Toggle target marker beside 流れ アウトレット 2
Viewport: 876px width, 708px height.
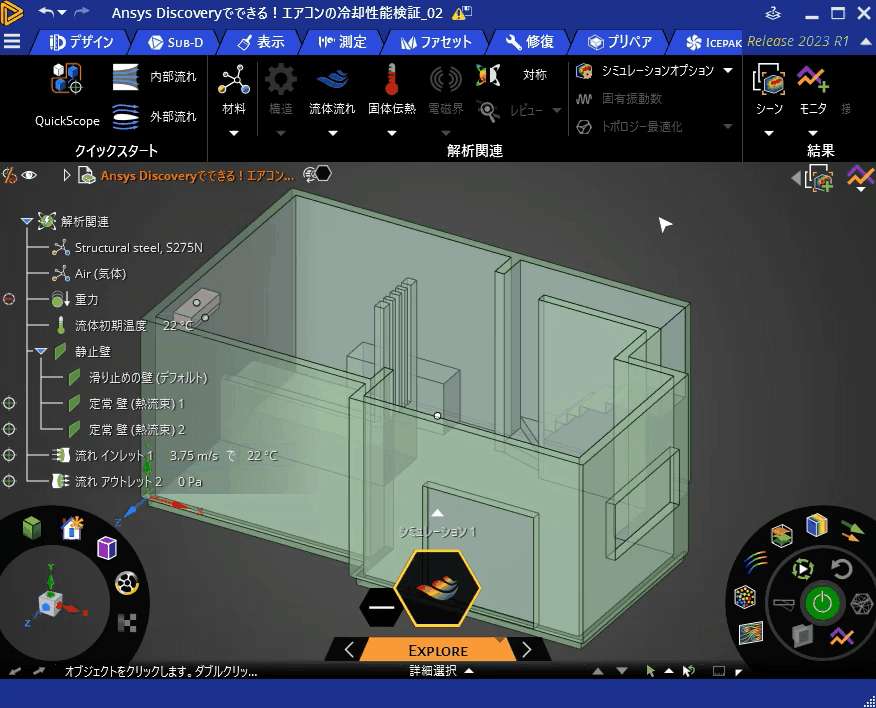pos(9,481)
